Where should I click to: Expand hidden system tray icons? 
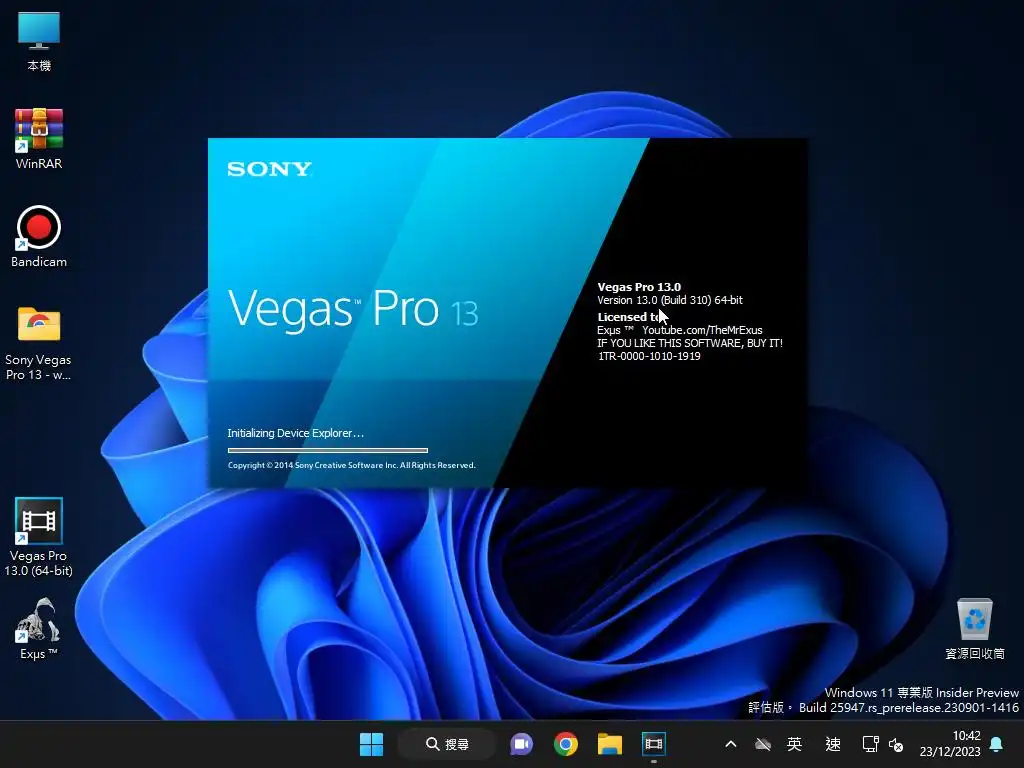[731, 744]
